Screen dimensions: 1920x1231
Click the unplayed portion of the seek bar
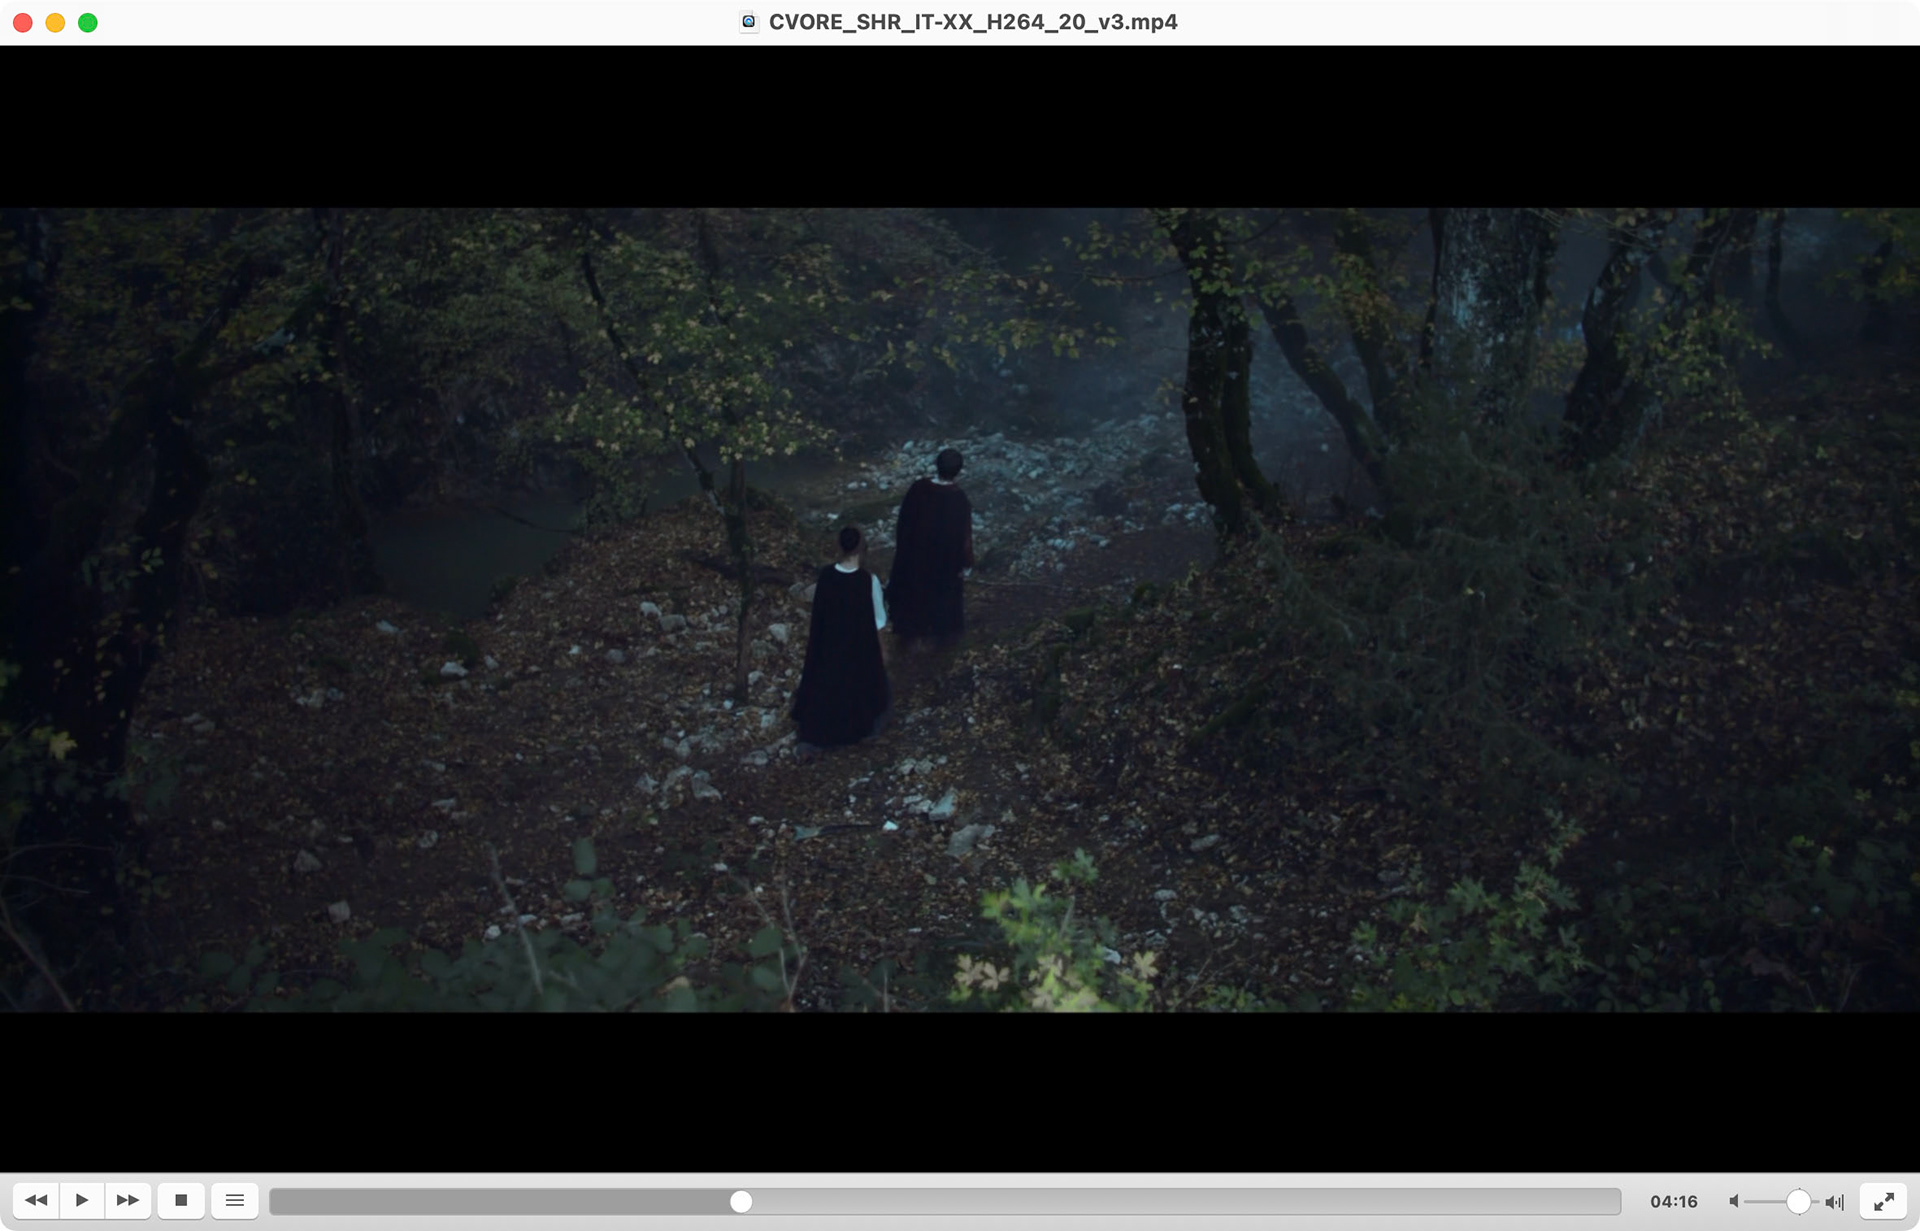tap(1180, 1201)
